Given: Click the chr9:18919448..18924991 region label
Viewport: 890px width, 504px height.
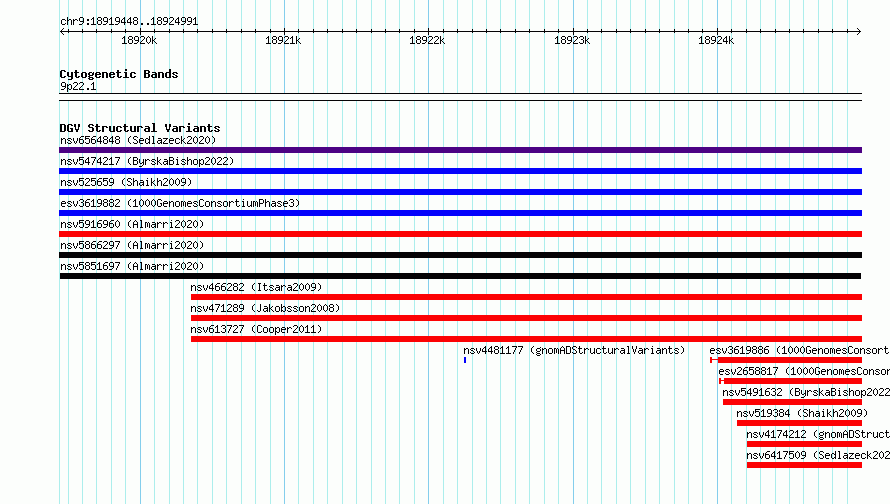Looking at the screenshot, I should tap(129, 21).
